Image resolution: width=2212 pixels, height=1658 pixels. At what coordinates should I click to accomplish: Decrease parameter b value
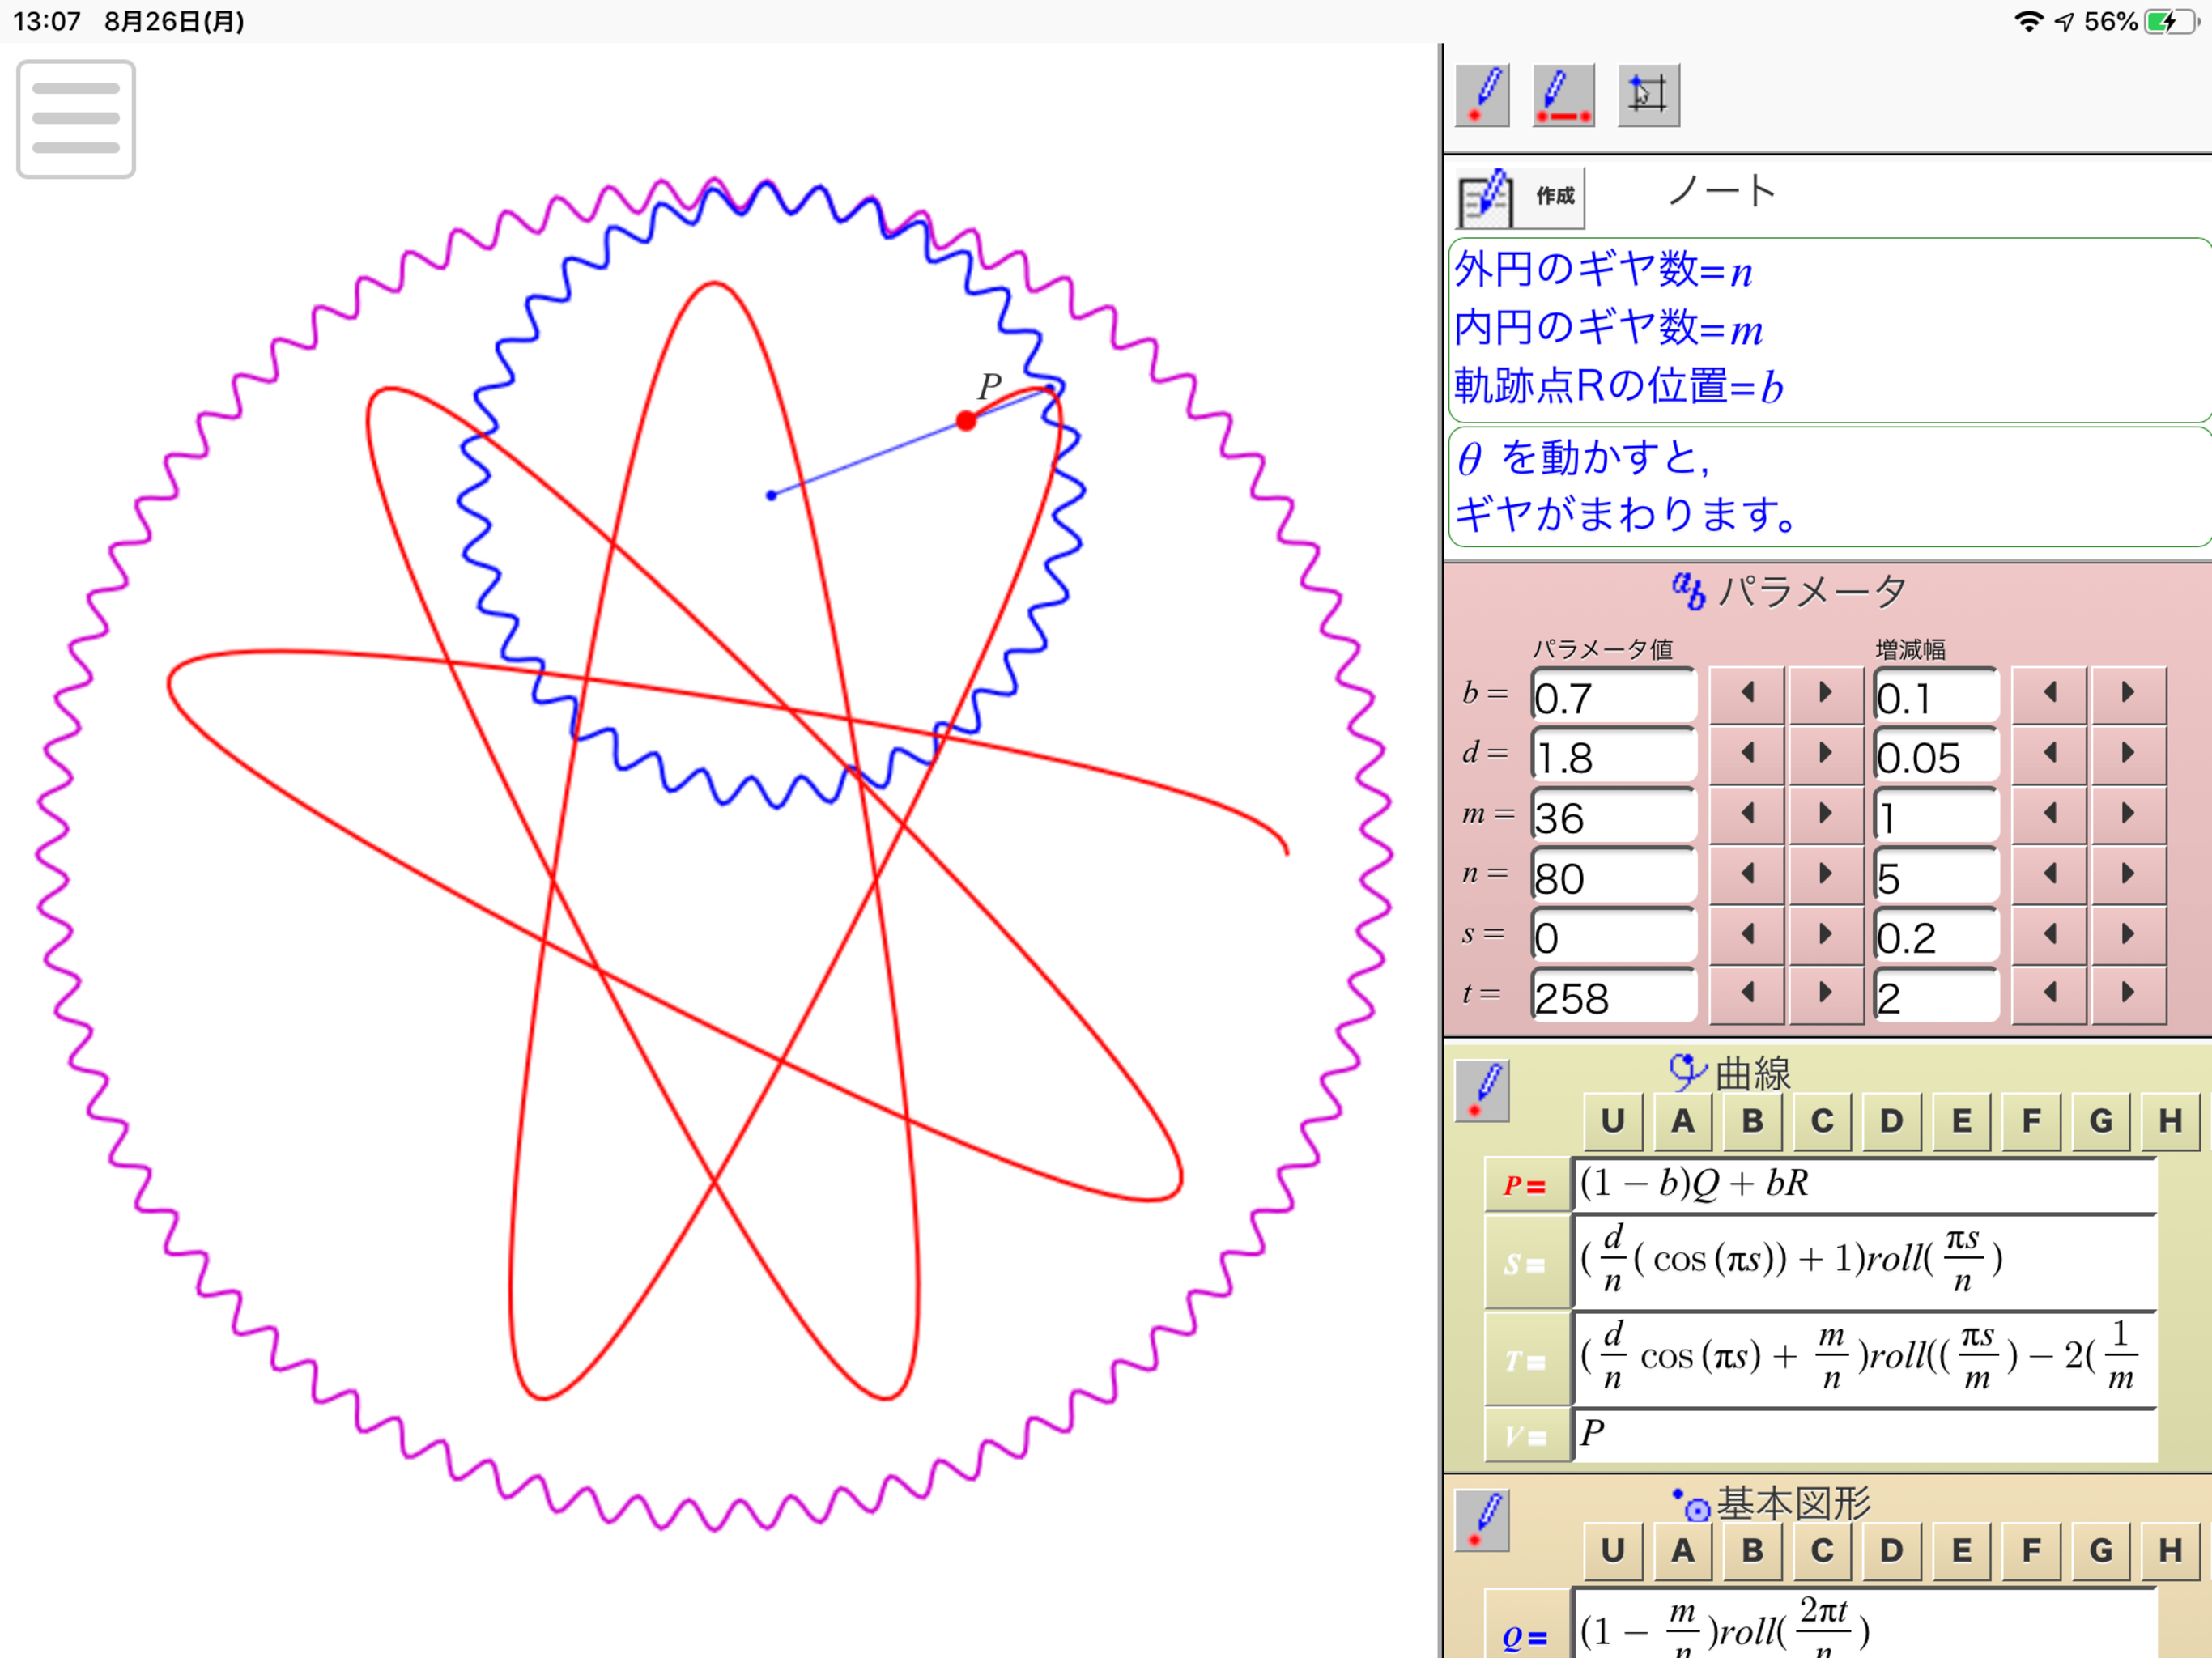[x=1747, y=693]
